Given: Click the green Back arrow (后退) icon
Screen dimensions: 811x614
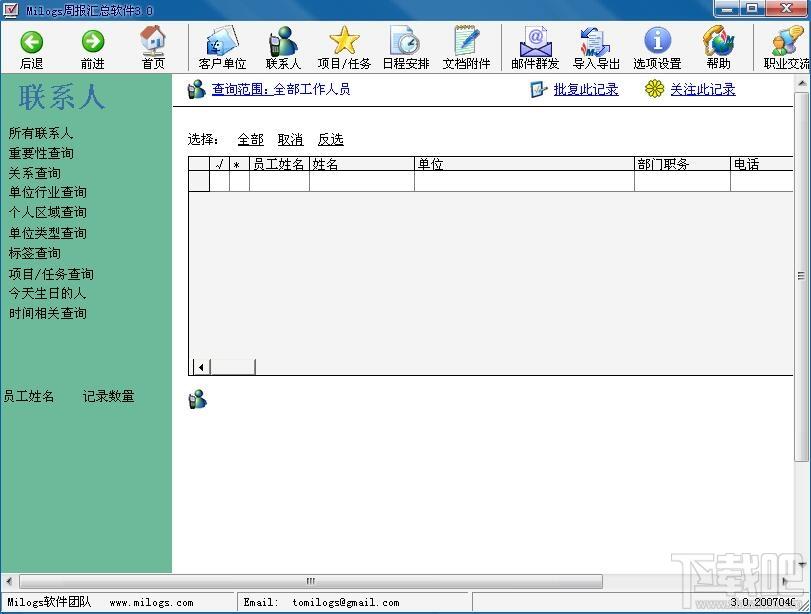Looking at the screenshot, I should pos(32,41).
